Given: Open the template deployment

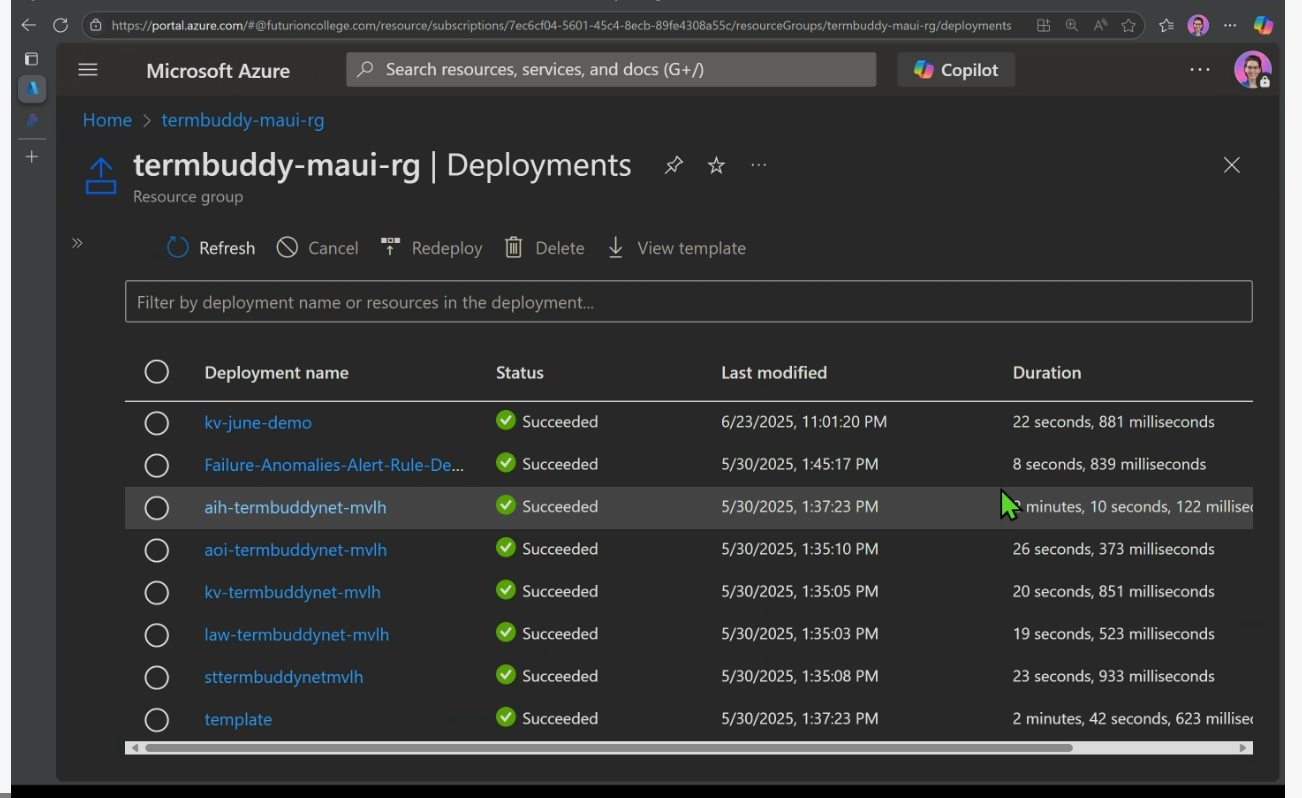Looking at the screenshot, I should point(238,719).
